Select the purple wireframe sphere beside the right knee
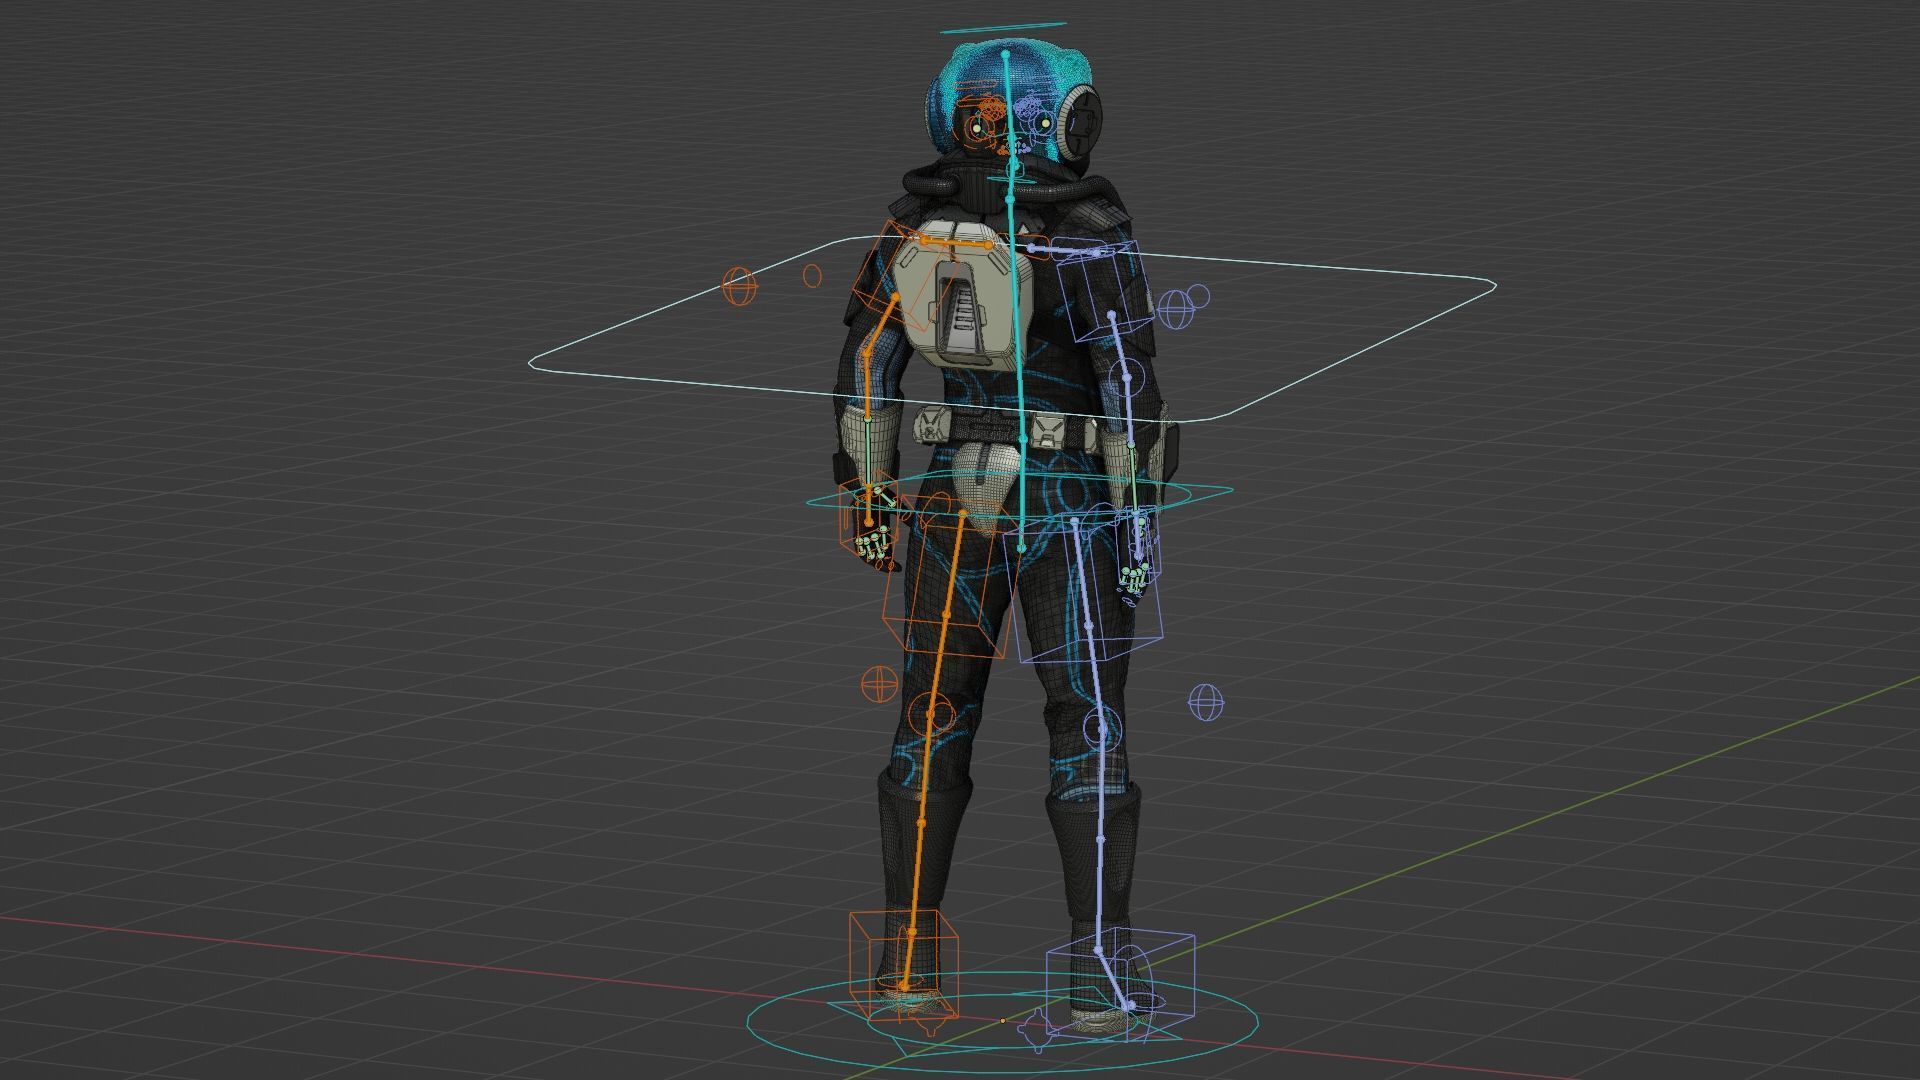This screenshot has height=1080, width=1920. click(x=1205, y=702)
